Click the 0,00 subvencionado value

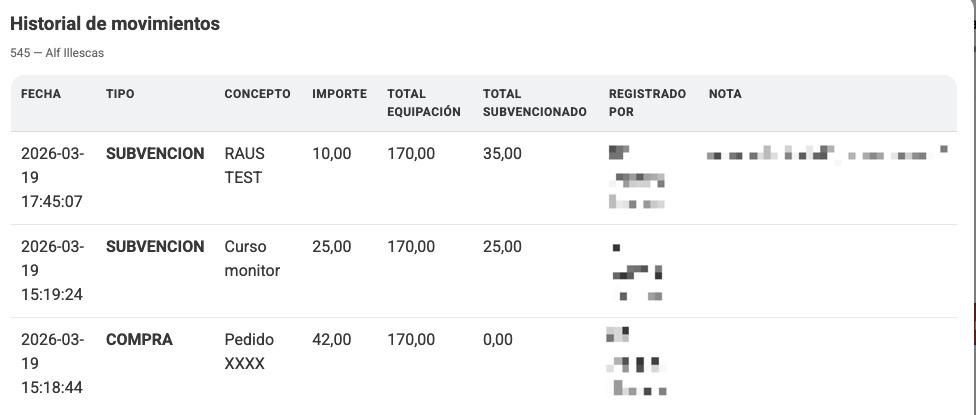click(498, 340)
